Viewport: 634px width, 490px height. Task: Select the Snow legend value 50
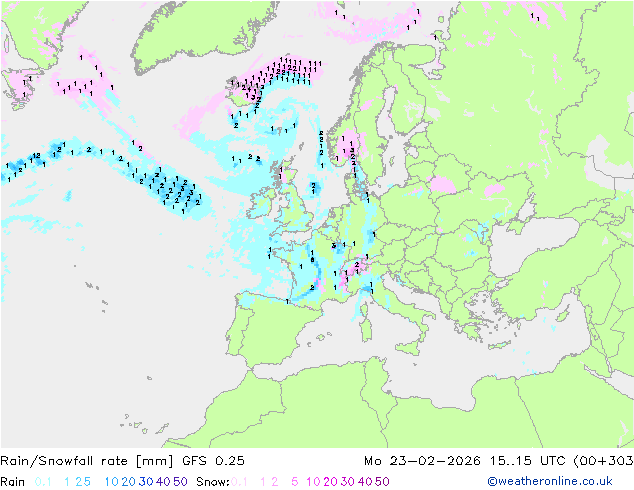tap(383, 482)
